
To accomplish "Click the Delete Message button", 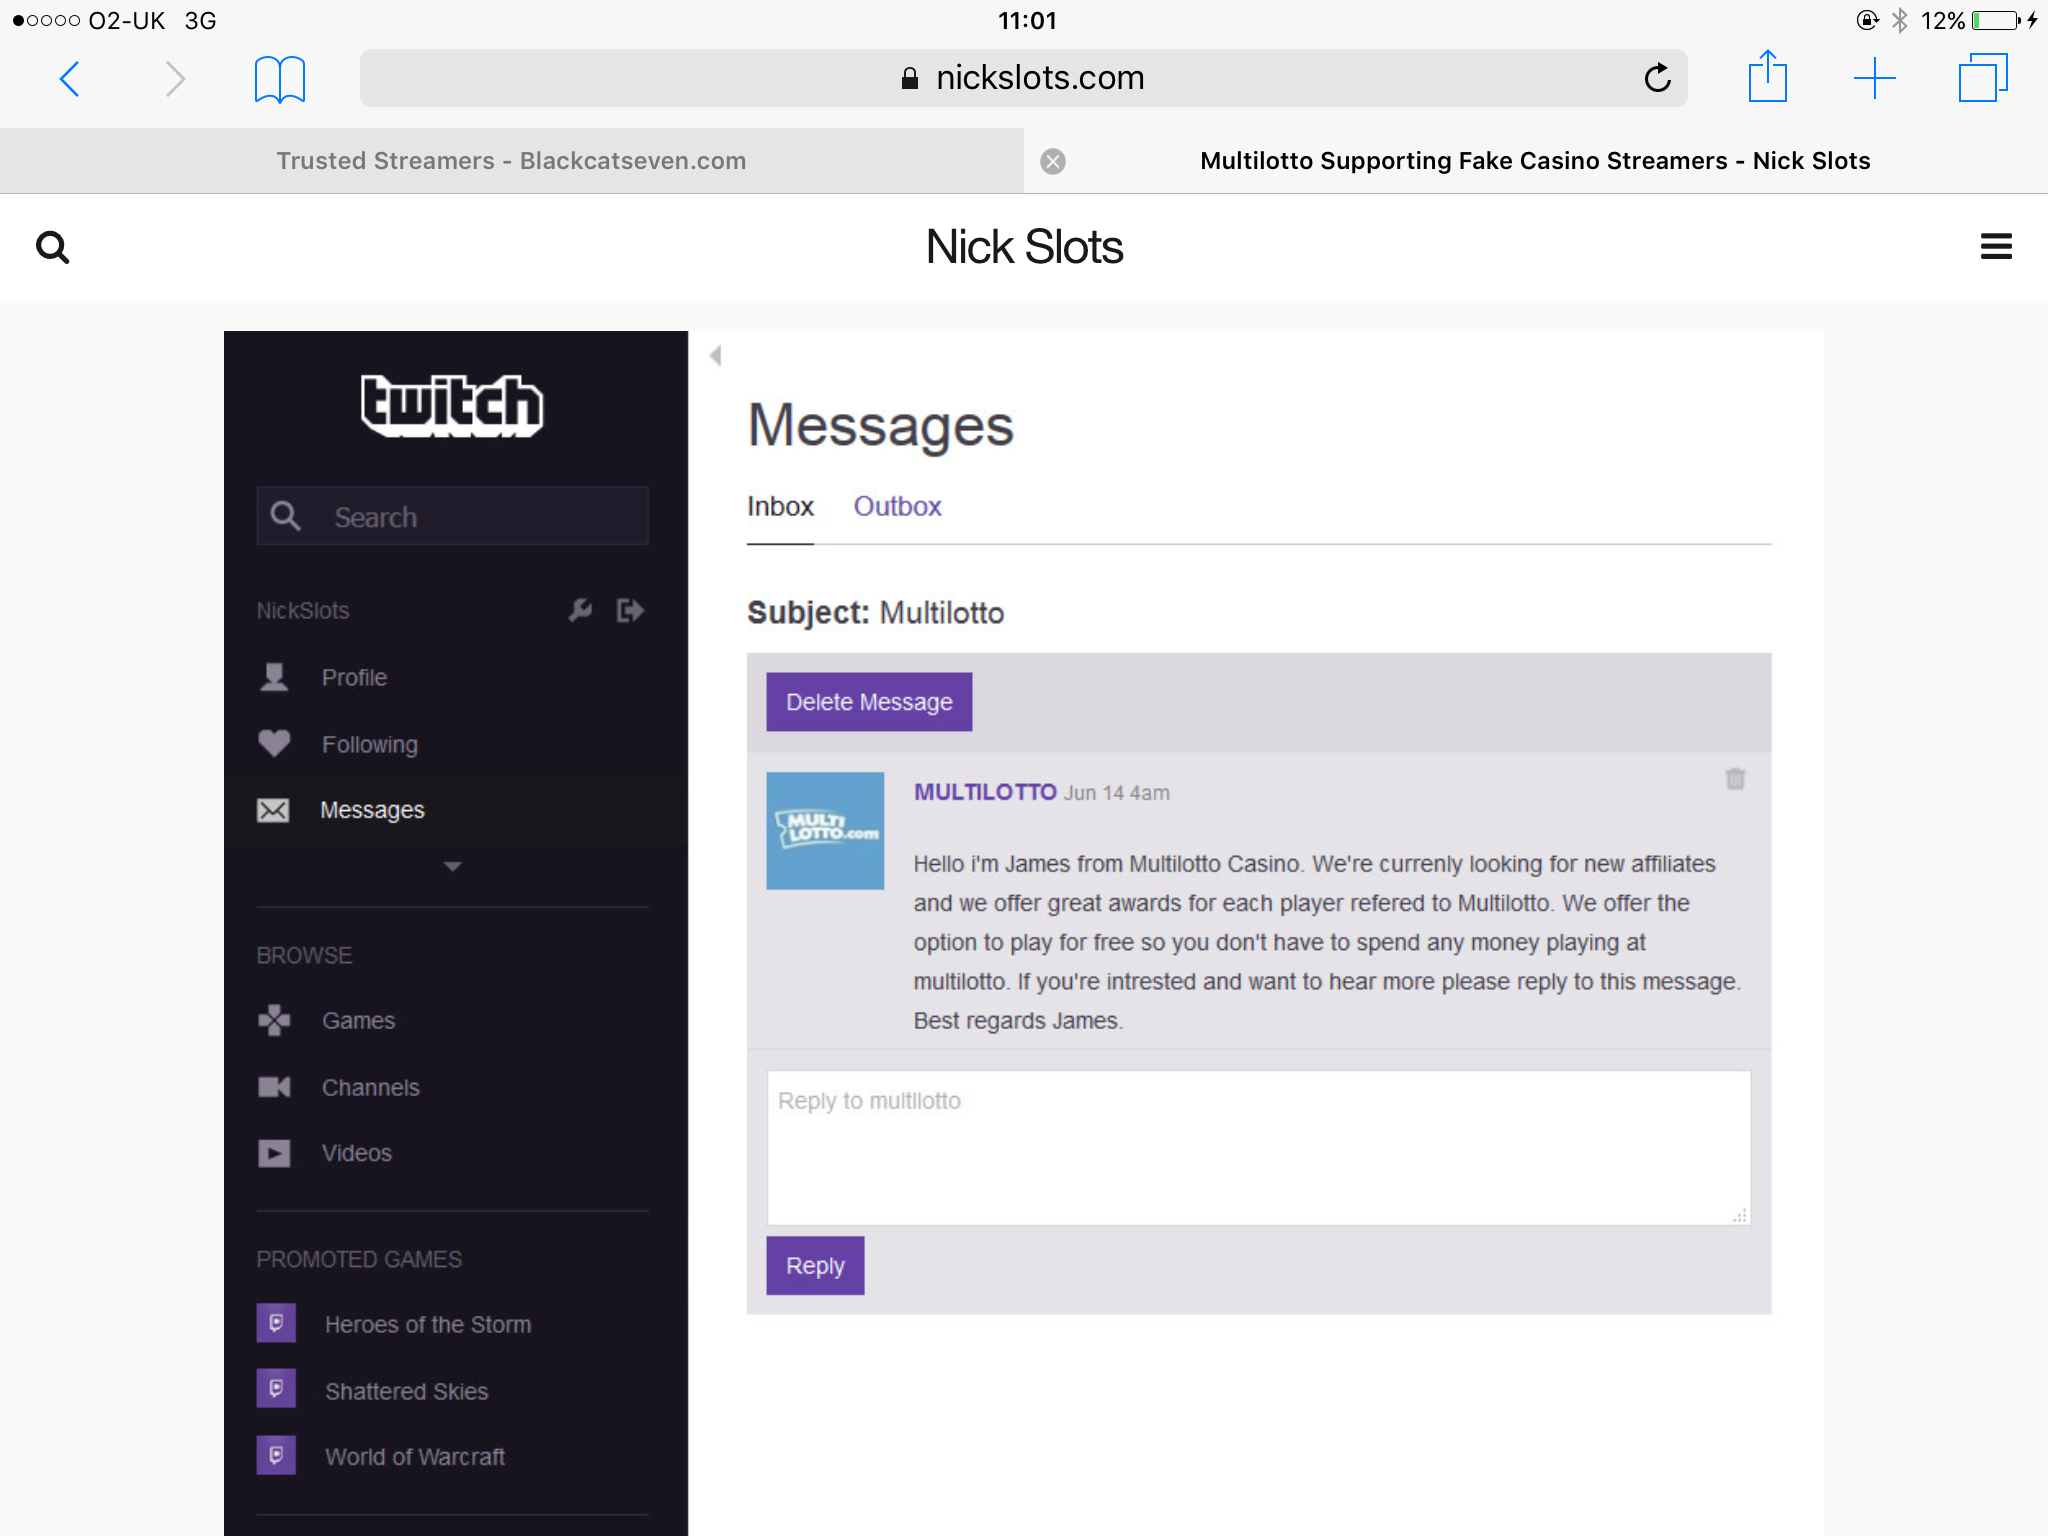I will coord(869,702).
